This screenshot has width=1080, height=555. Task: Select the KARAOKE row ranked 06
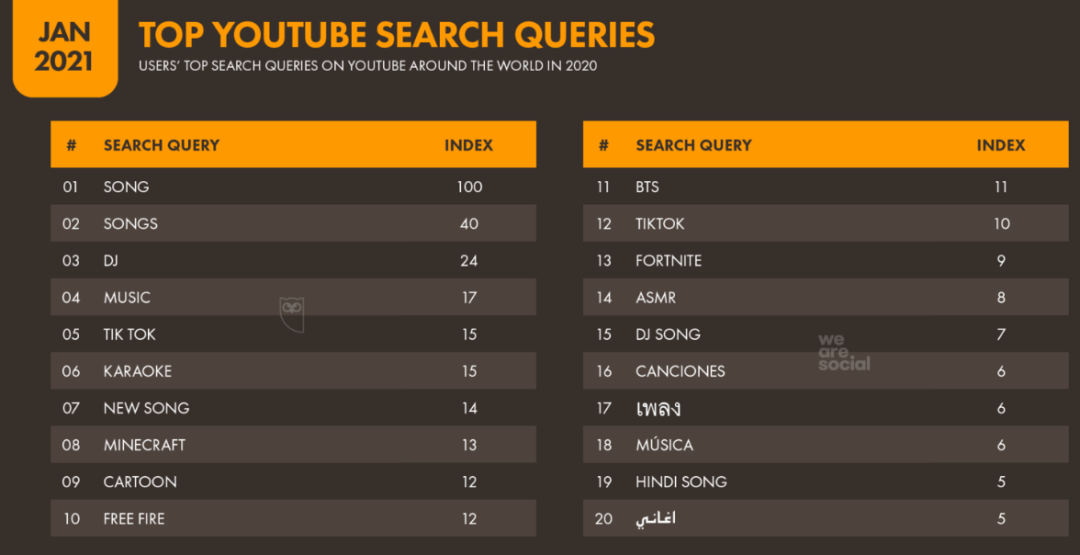[293, 371]
